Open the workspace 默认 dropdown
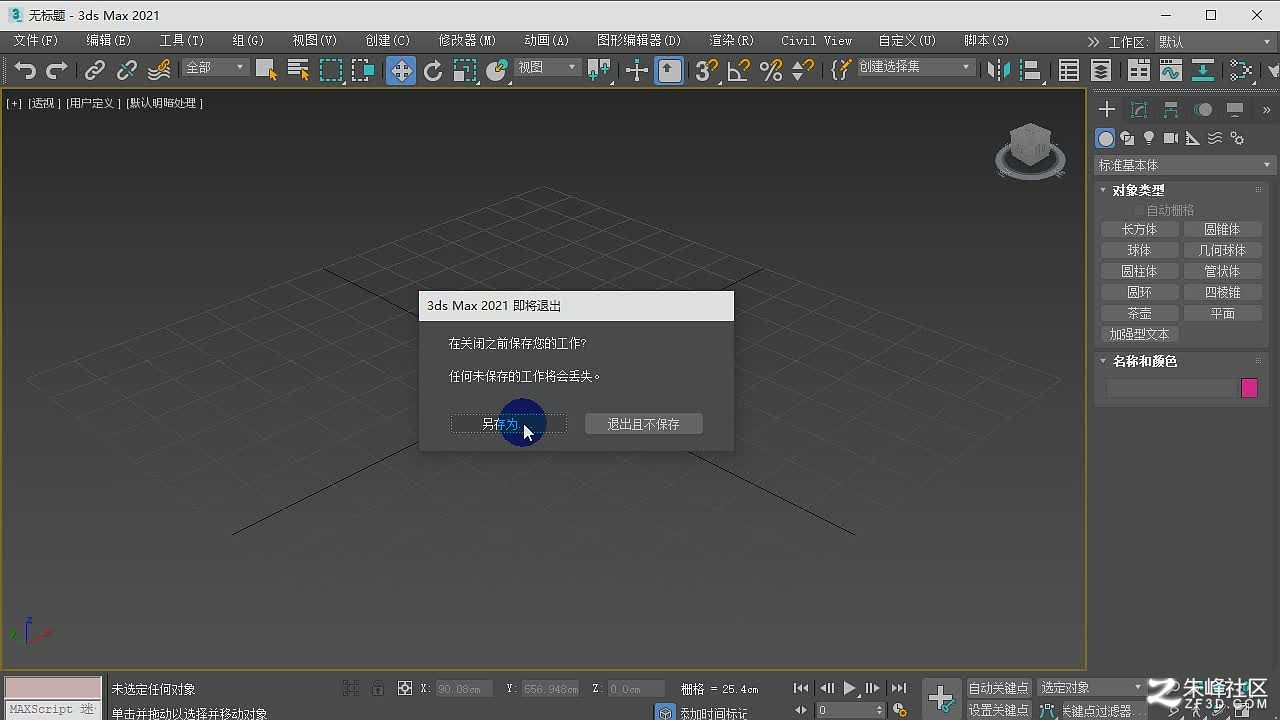 pyautogui.click(x=1216, y=42)
